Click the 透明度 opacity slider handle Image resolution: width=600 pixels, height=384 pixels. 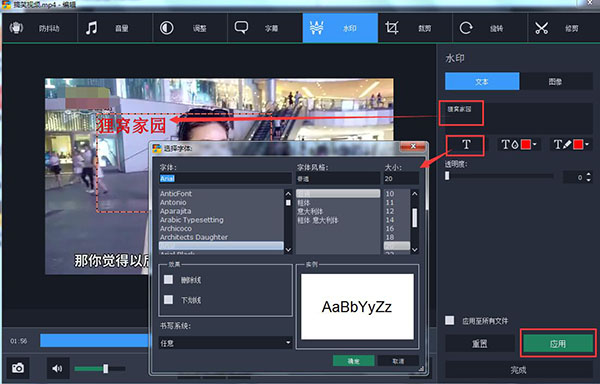[x=447, y=176]
